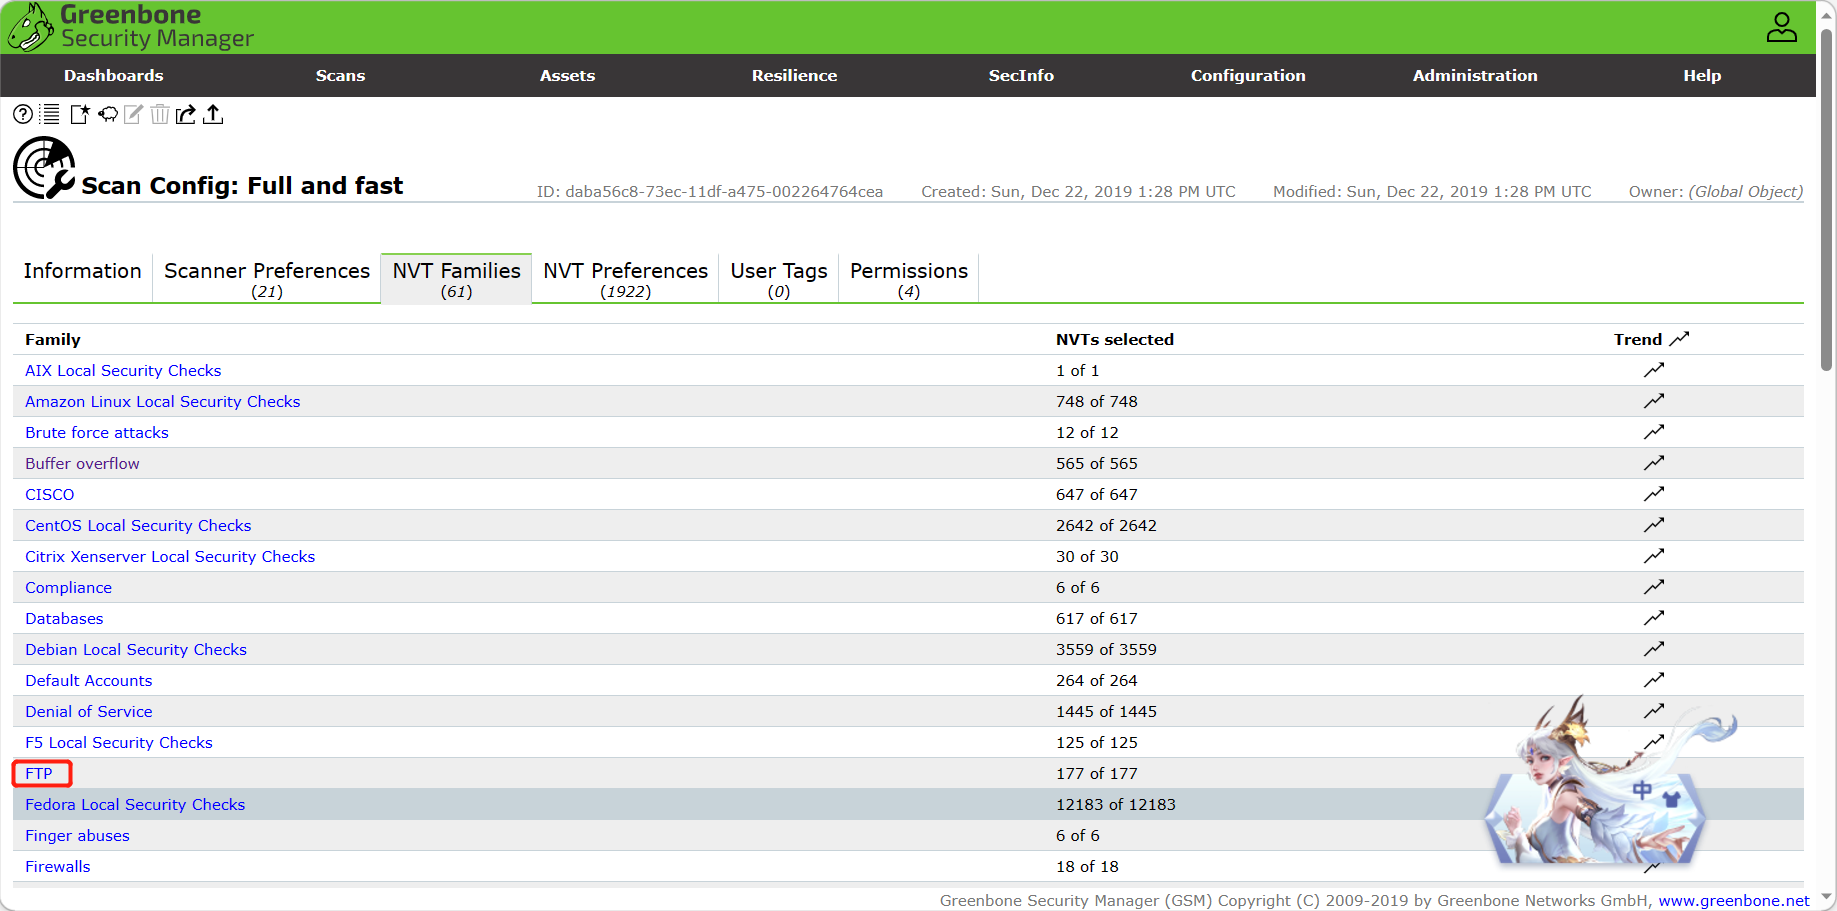Import a scan config with the upload arrow icon

213,114
